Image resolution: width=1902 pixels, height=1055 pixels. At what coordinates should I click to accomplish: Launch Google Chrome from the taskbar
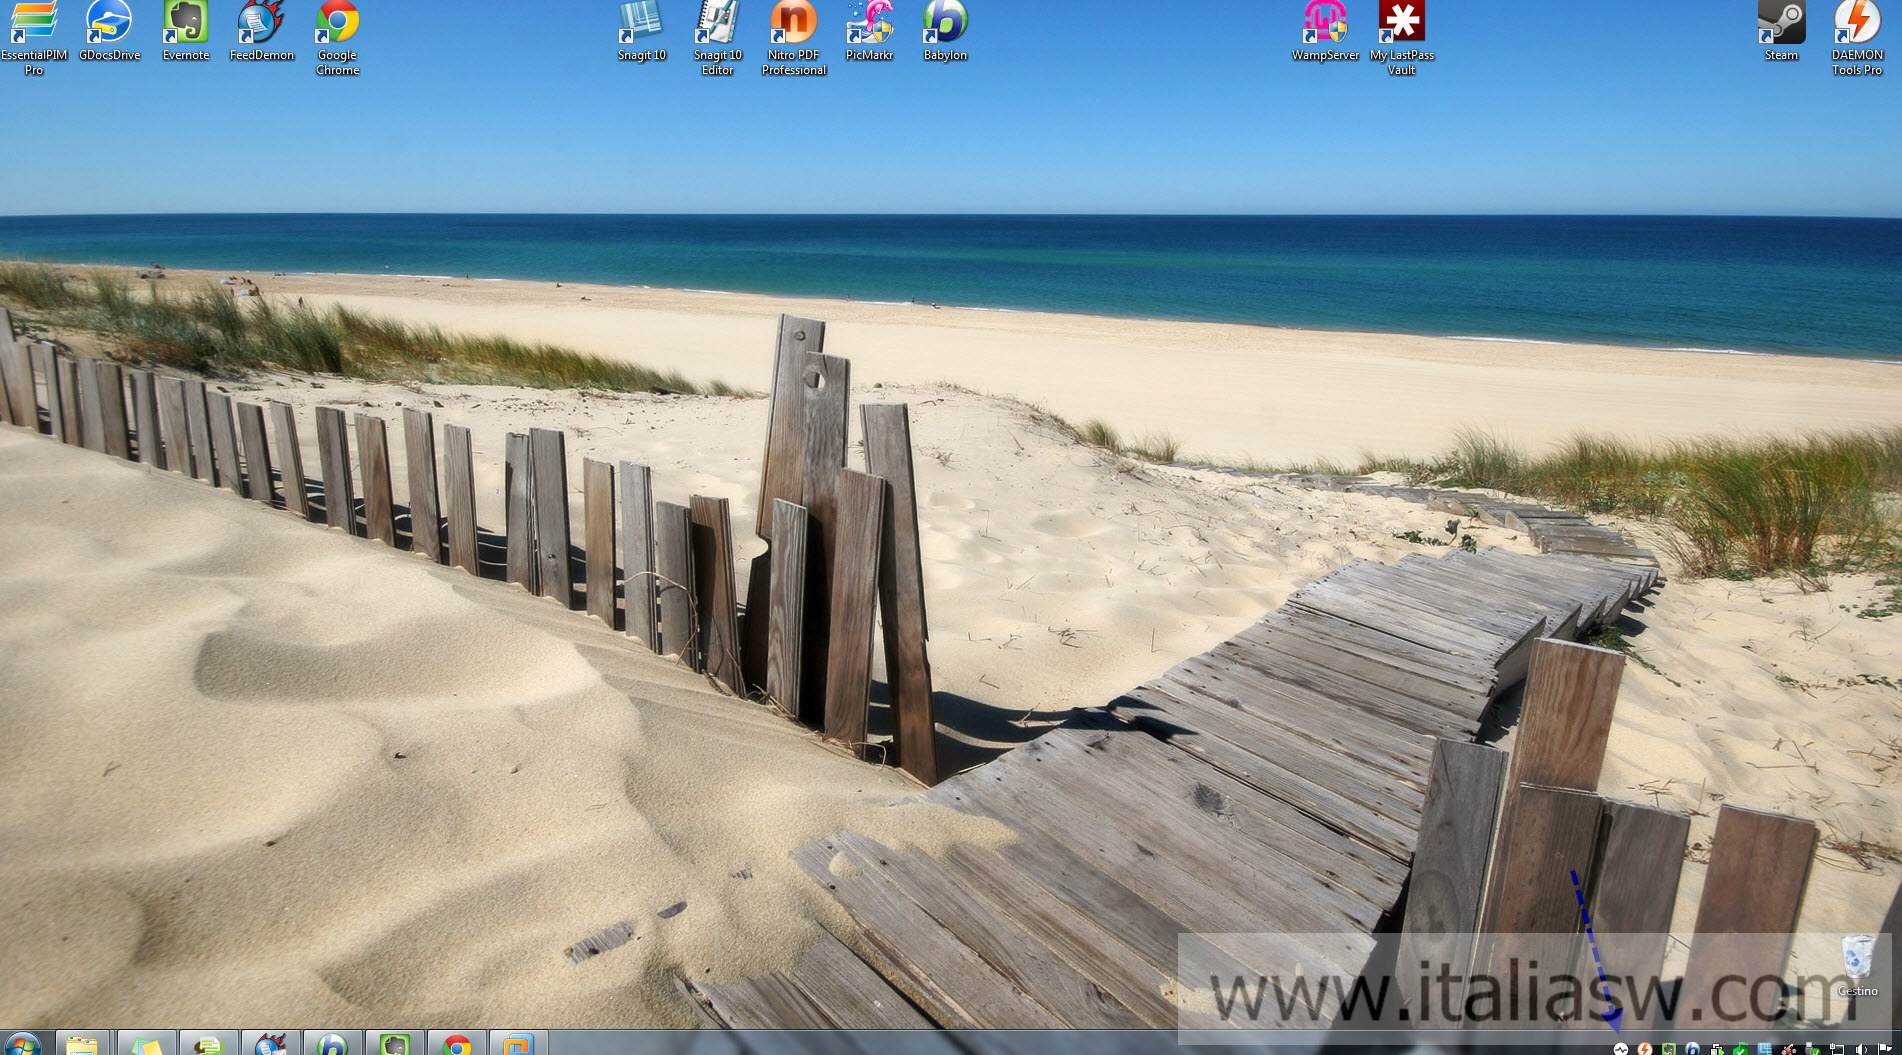[x=457, y=1044]
